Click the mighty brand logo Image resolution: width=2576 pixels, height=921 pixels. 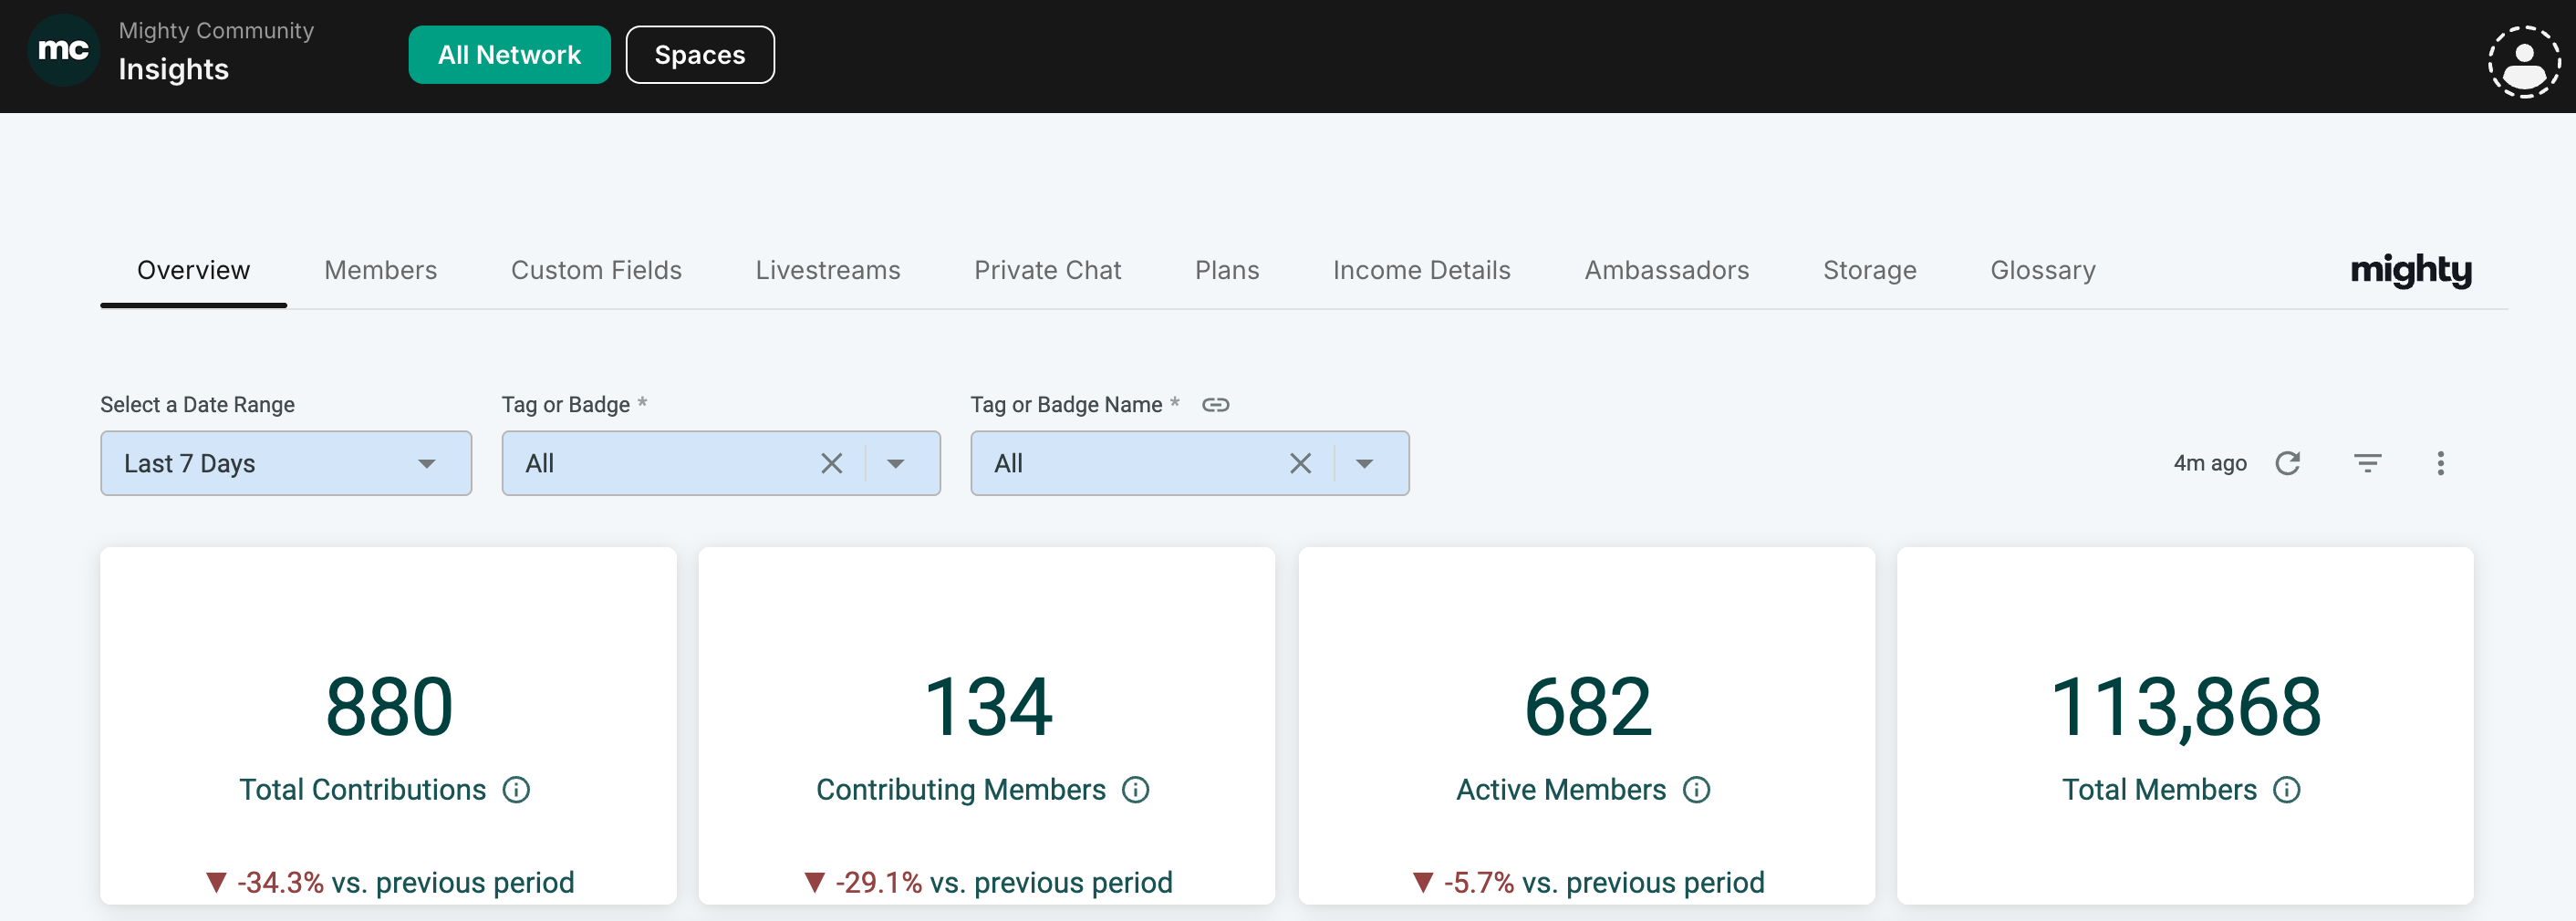pyautogui.click(x=2411, y=270)
